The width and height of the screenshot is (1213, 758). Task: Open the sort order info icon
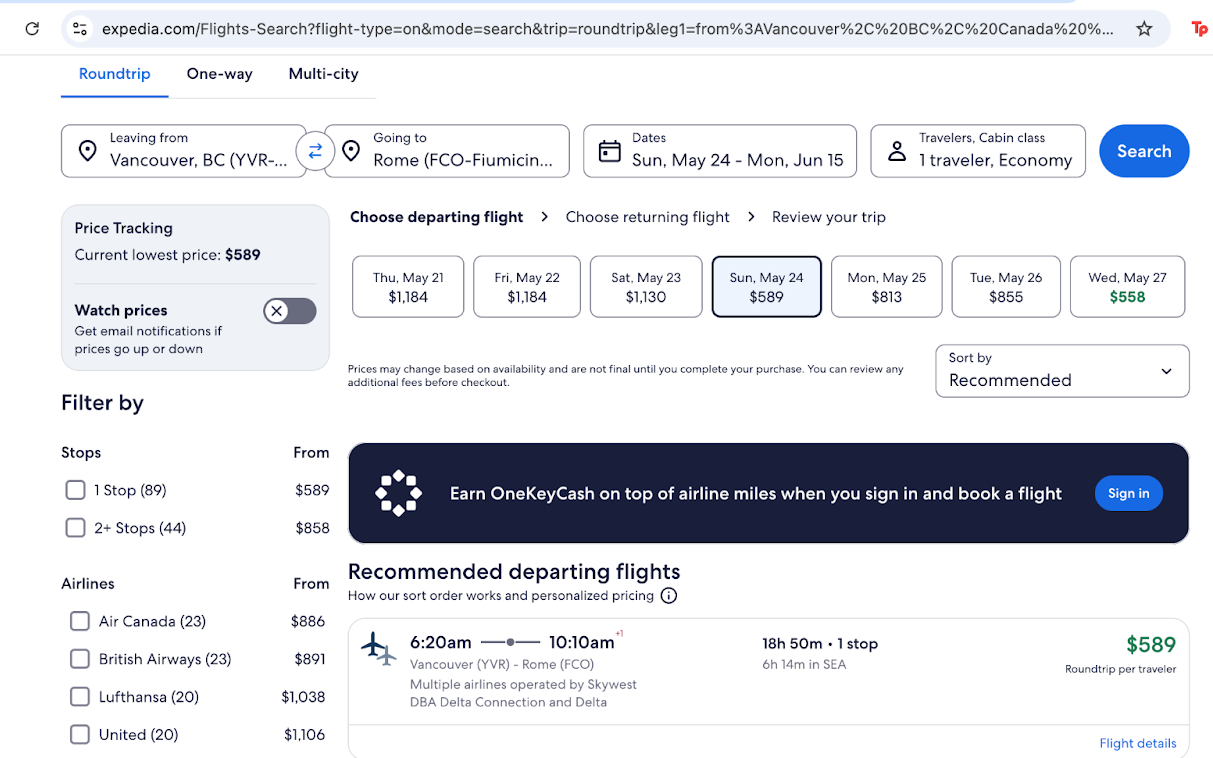coord(669,596)
